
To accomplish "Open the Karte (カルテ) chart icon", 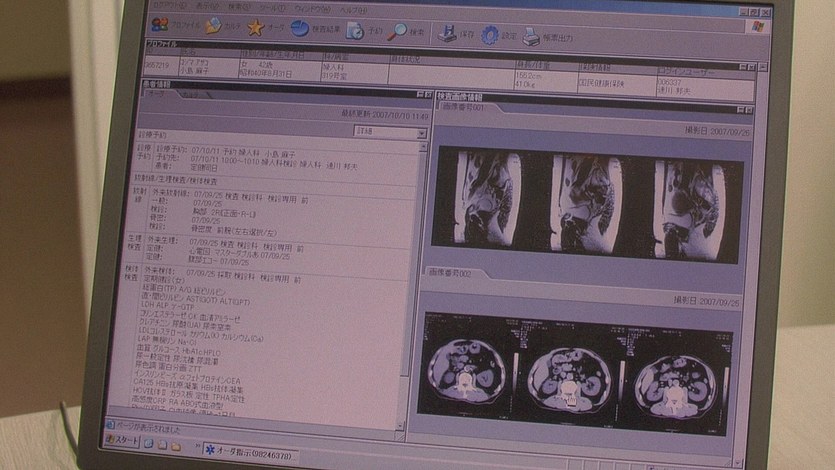I will pos(214,26).
